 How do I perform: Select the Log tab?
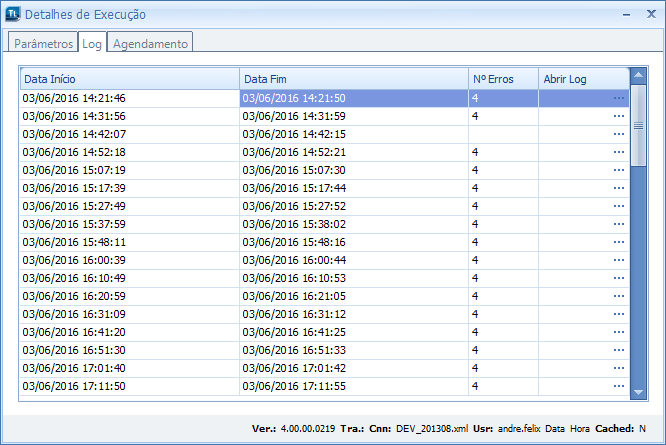click(x=92, y=44)
